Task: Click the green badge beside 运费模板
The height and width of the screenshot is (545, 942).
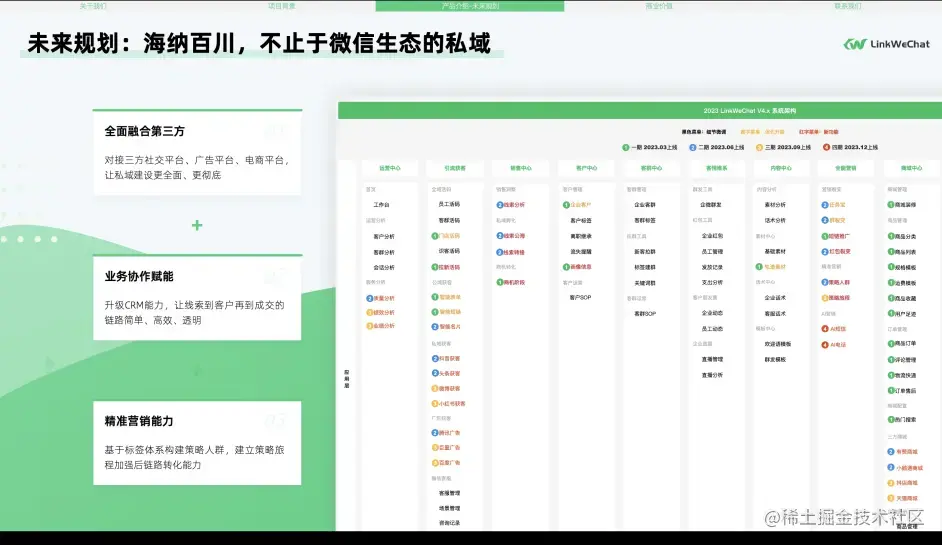Action: tap(891, 283)
